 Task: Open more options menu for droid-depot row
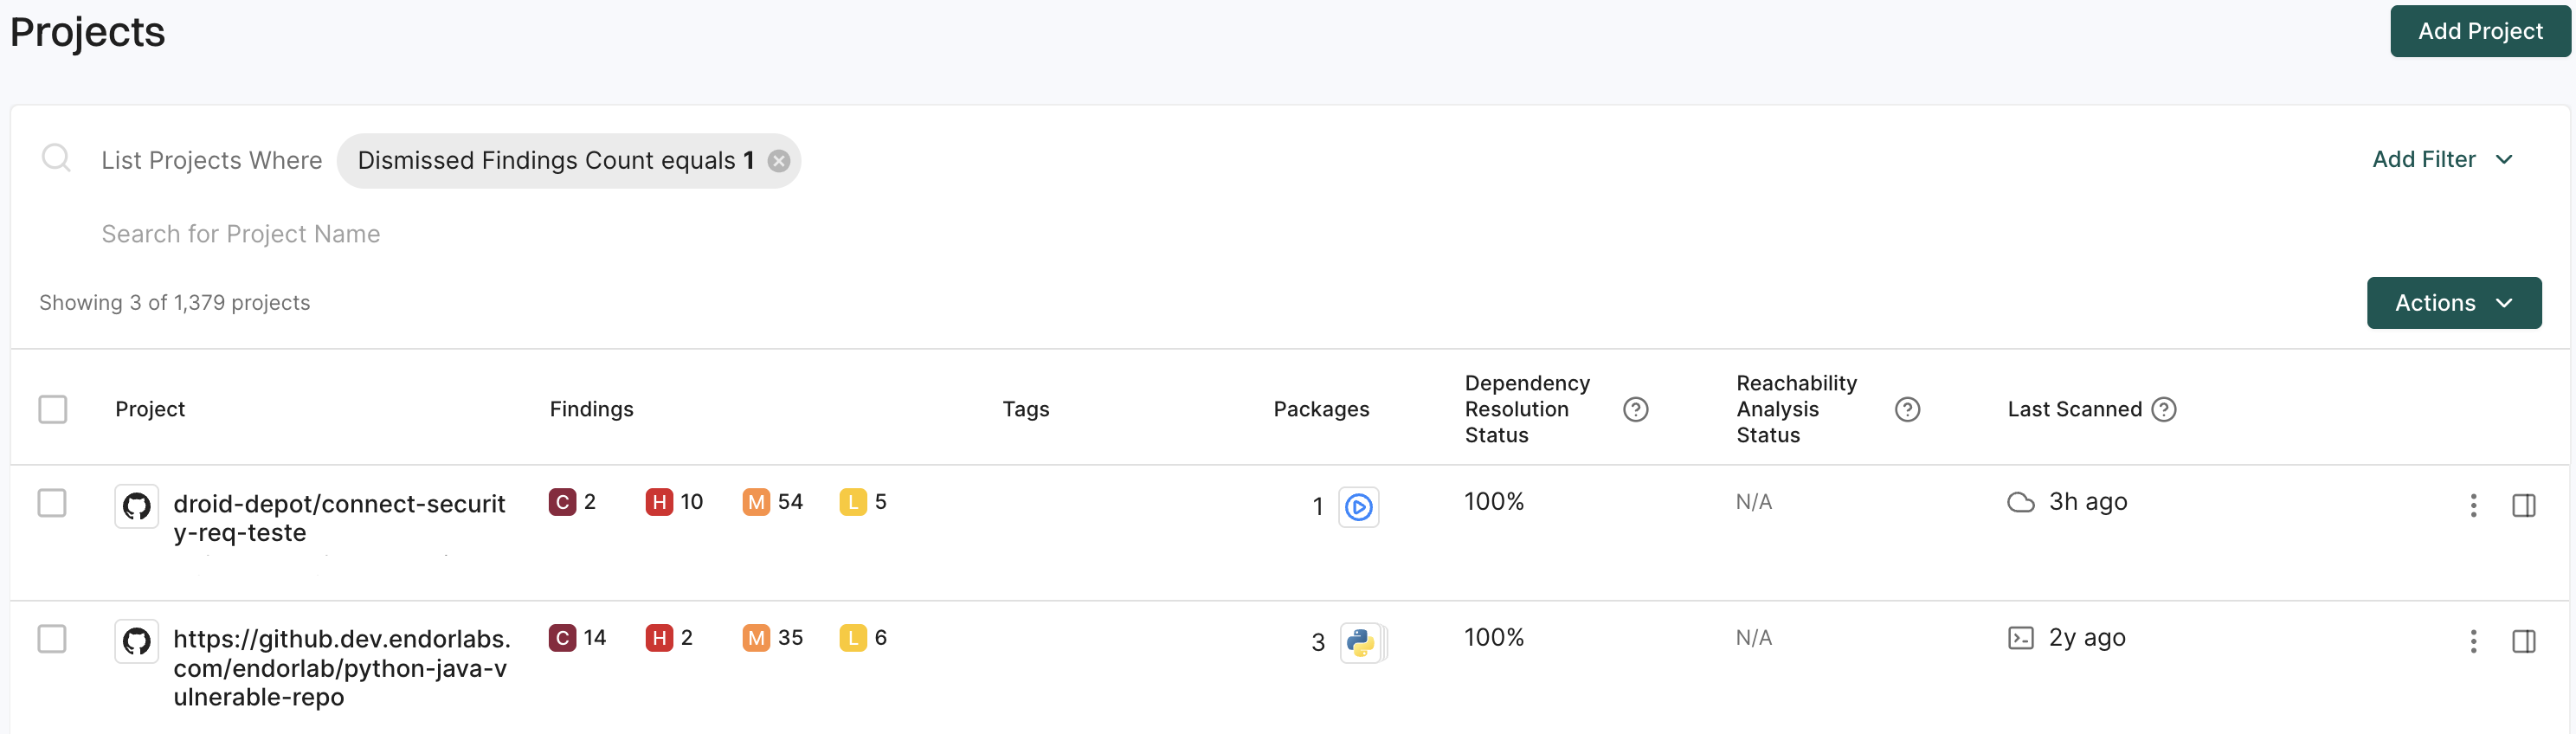pos(2473,506)
